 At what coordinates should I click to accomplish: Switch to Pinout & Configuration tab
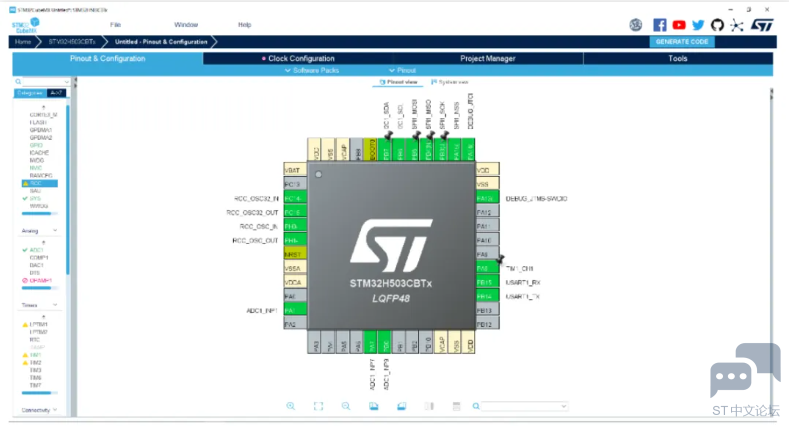[108, 58]
